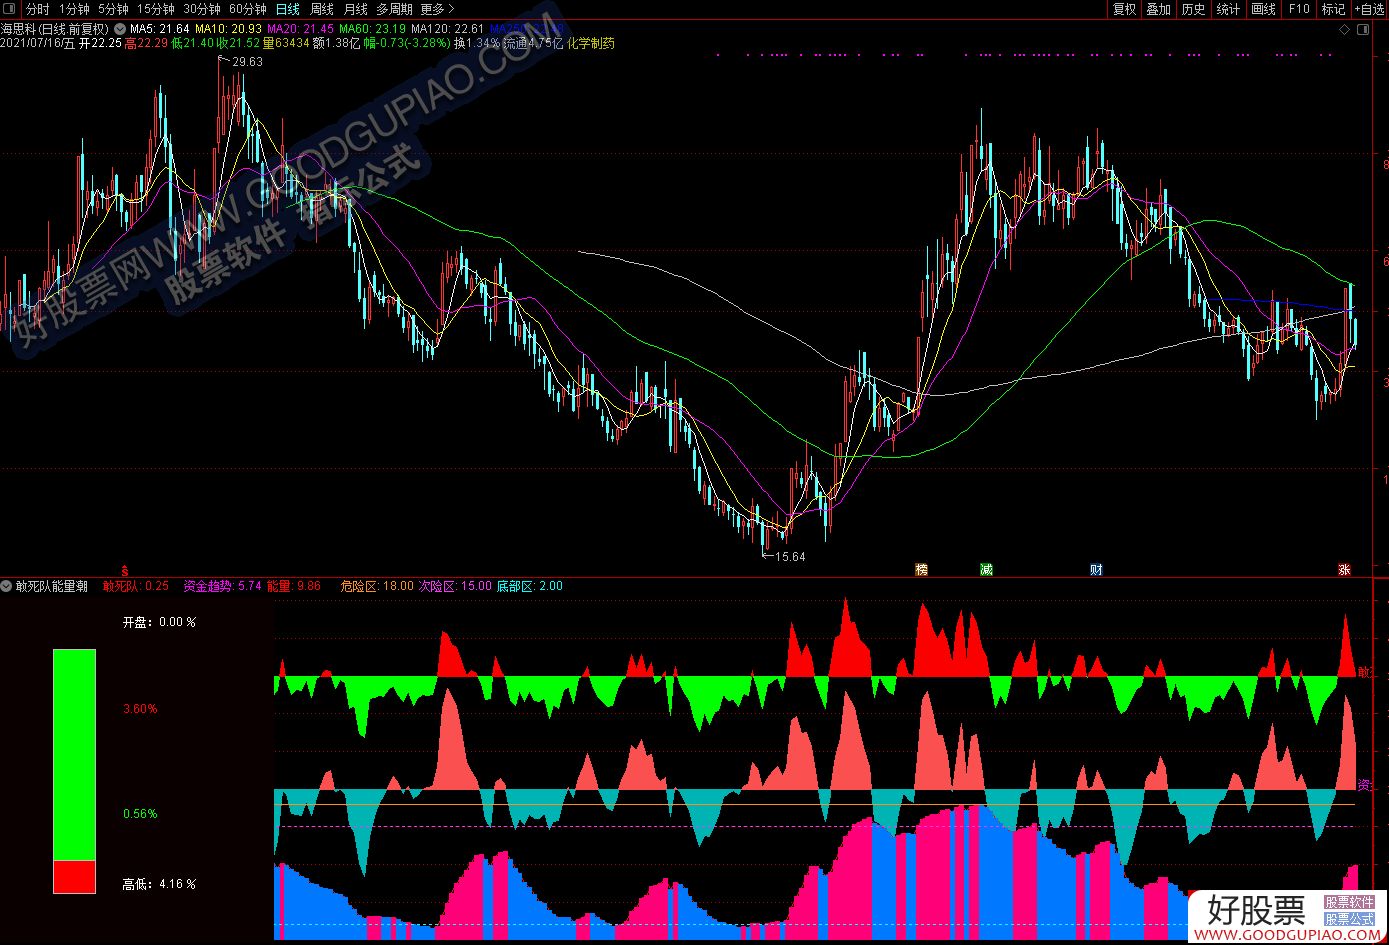Activate the 画线 drawing tool
Viewport: 1389px width, 945px height.
(1264, 9)
